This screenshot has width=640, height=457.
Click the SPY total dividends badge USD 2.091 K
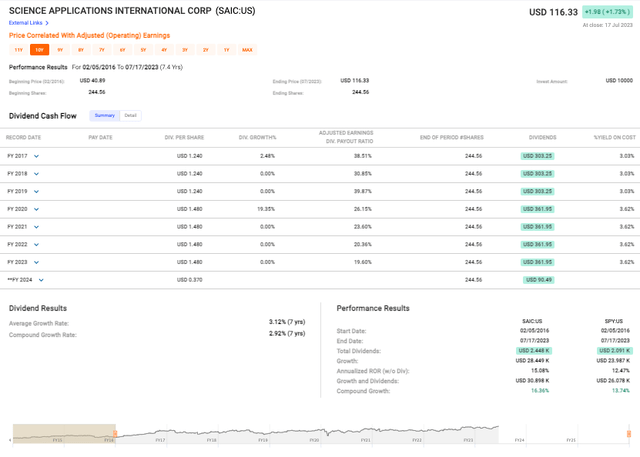[615, 351]
